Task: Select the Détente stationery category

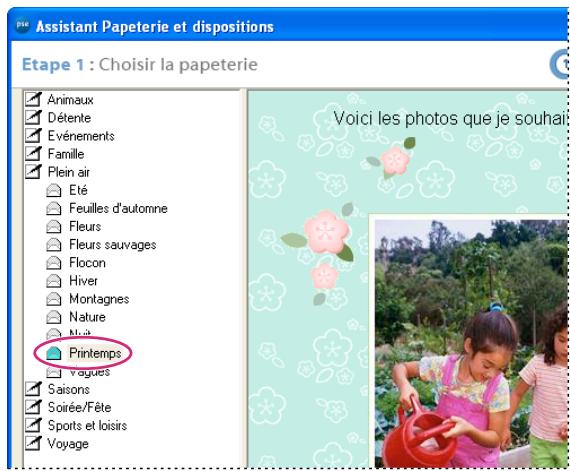Action: [69, 118]
